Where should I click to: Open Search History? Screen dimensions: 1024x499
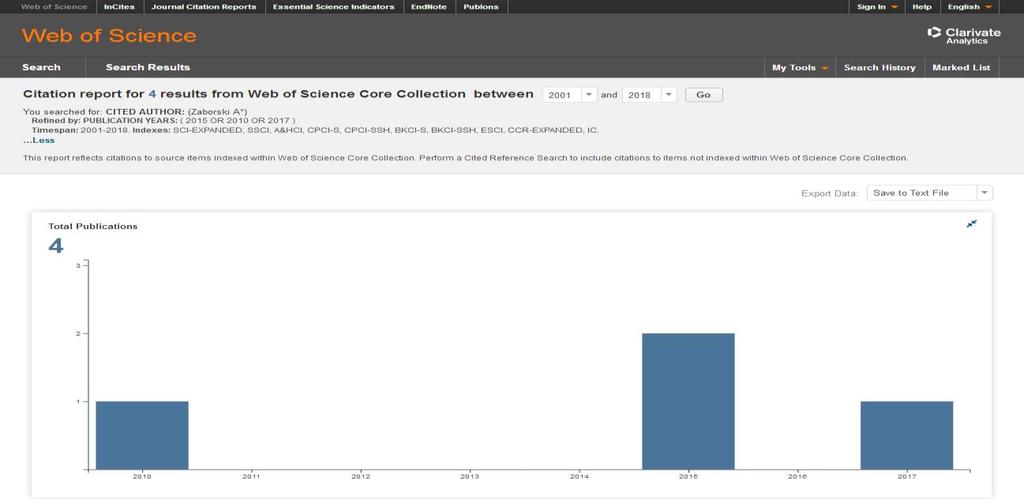click(880, 67)
